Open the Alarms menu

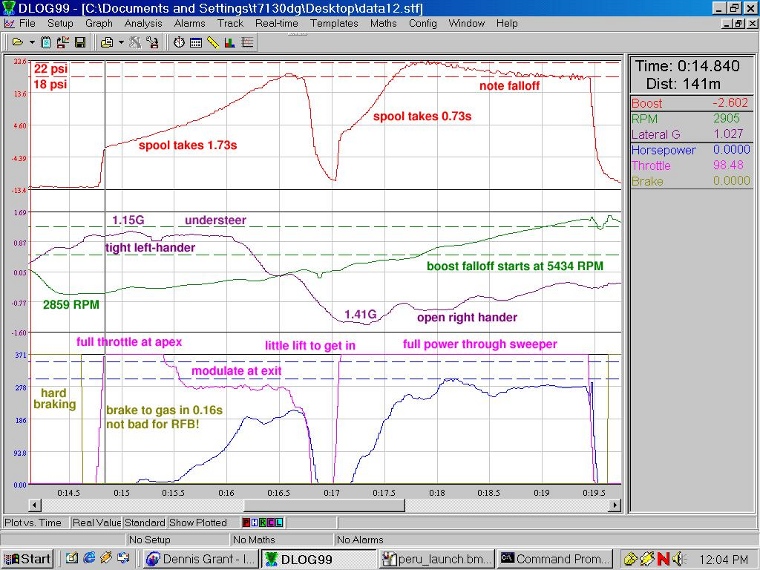189,22
